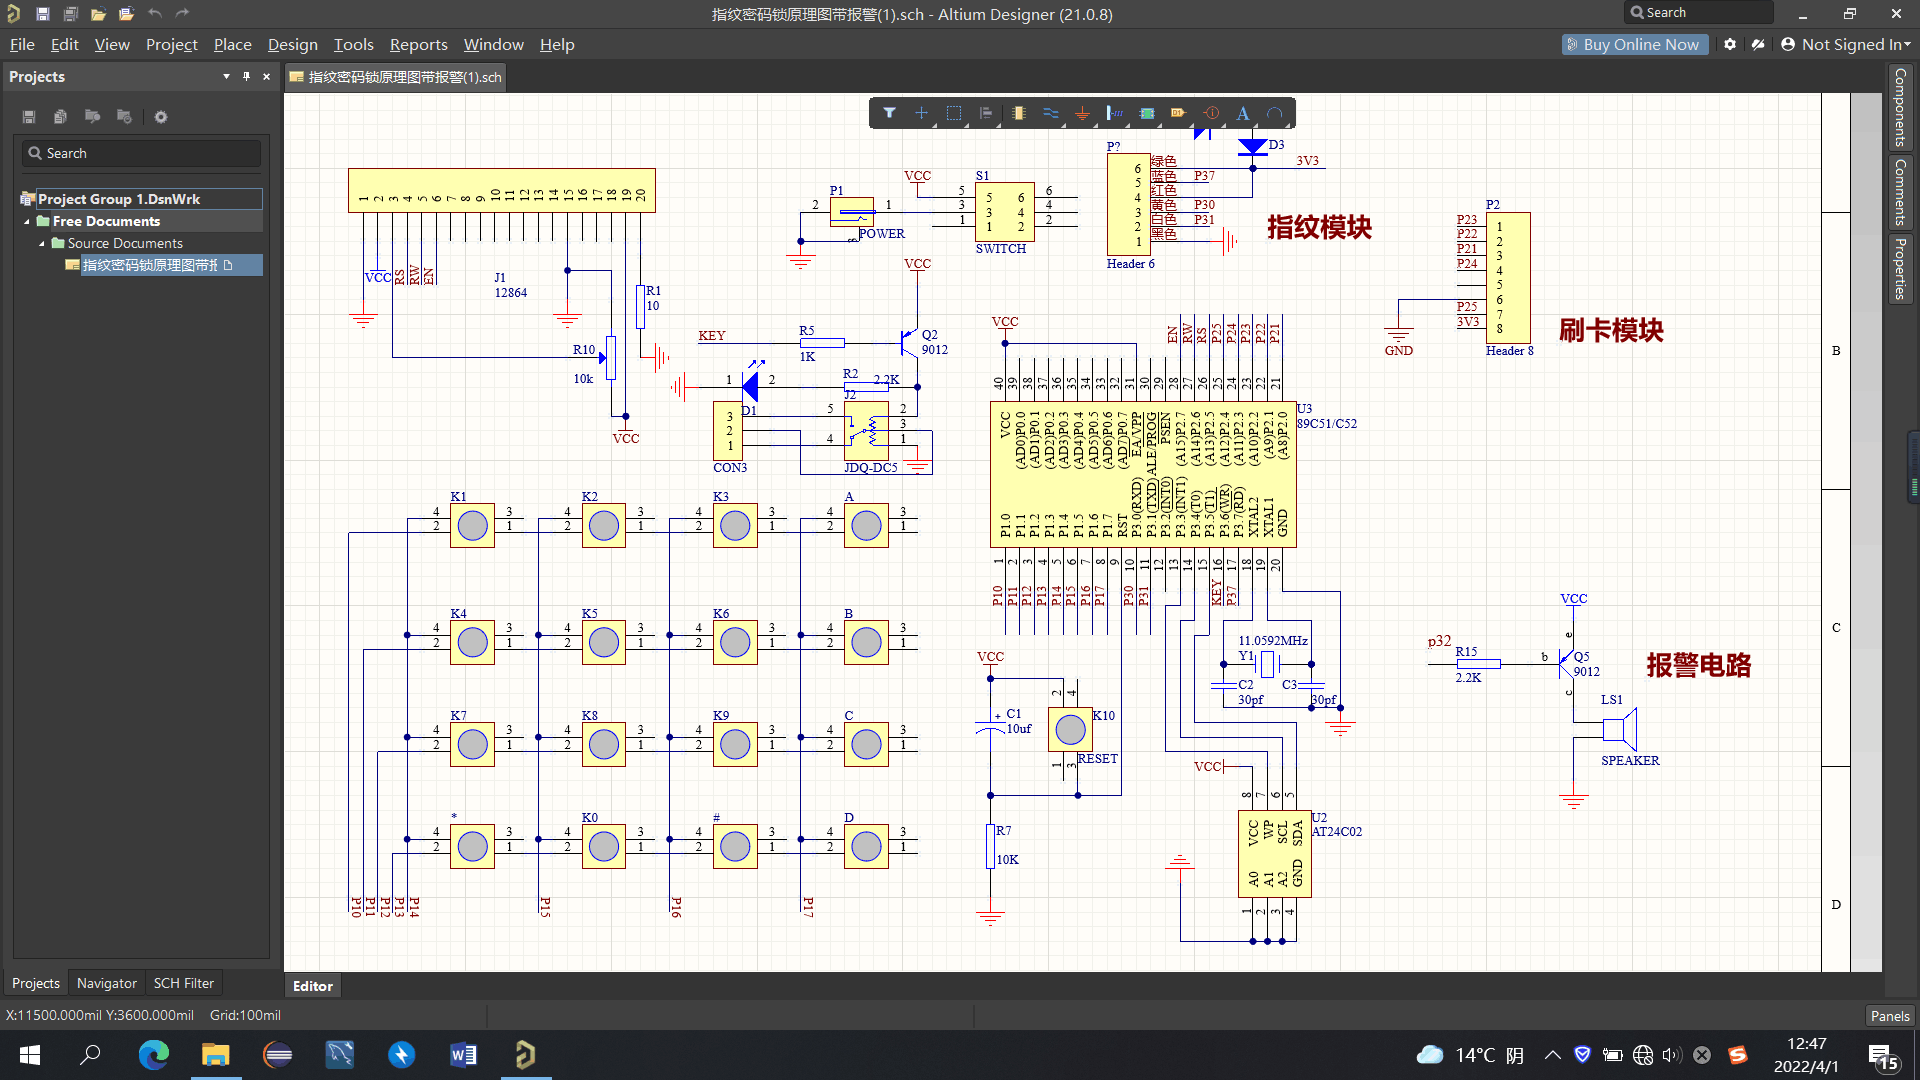Click the Place Arc drawing tool
Screen dimensions: 1920x1080
click(x=1274, y=113)
